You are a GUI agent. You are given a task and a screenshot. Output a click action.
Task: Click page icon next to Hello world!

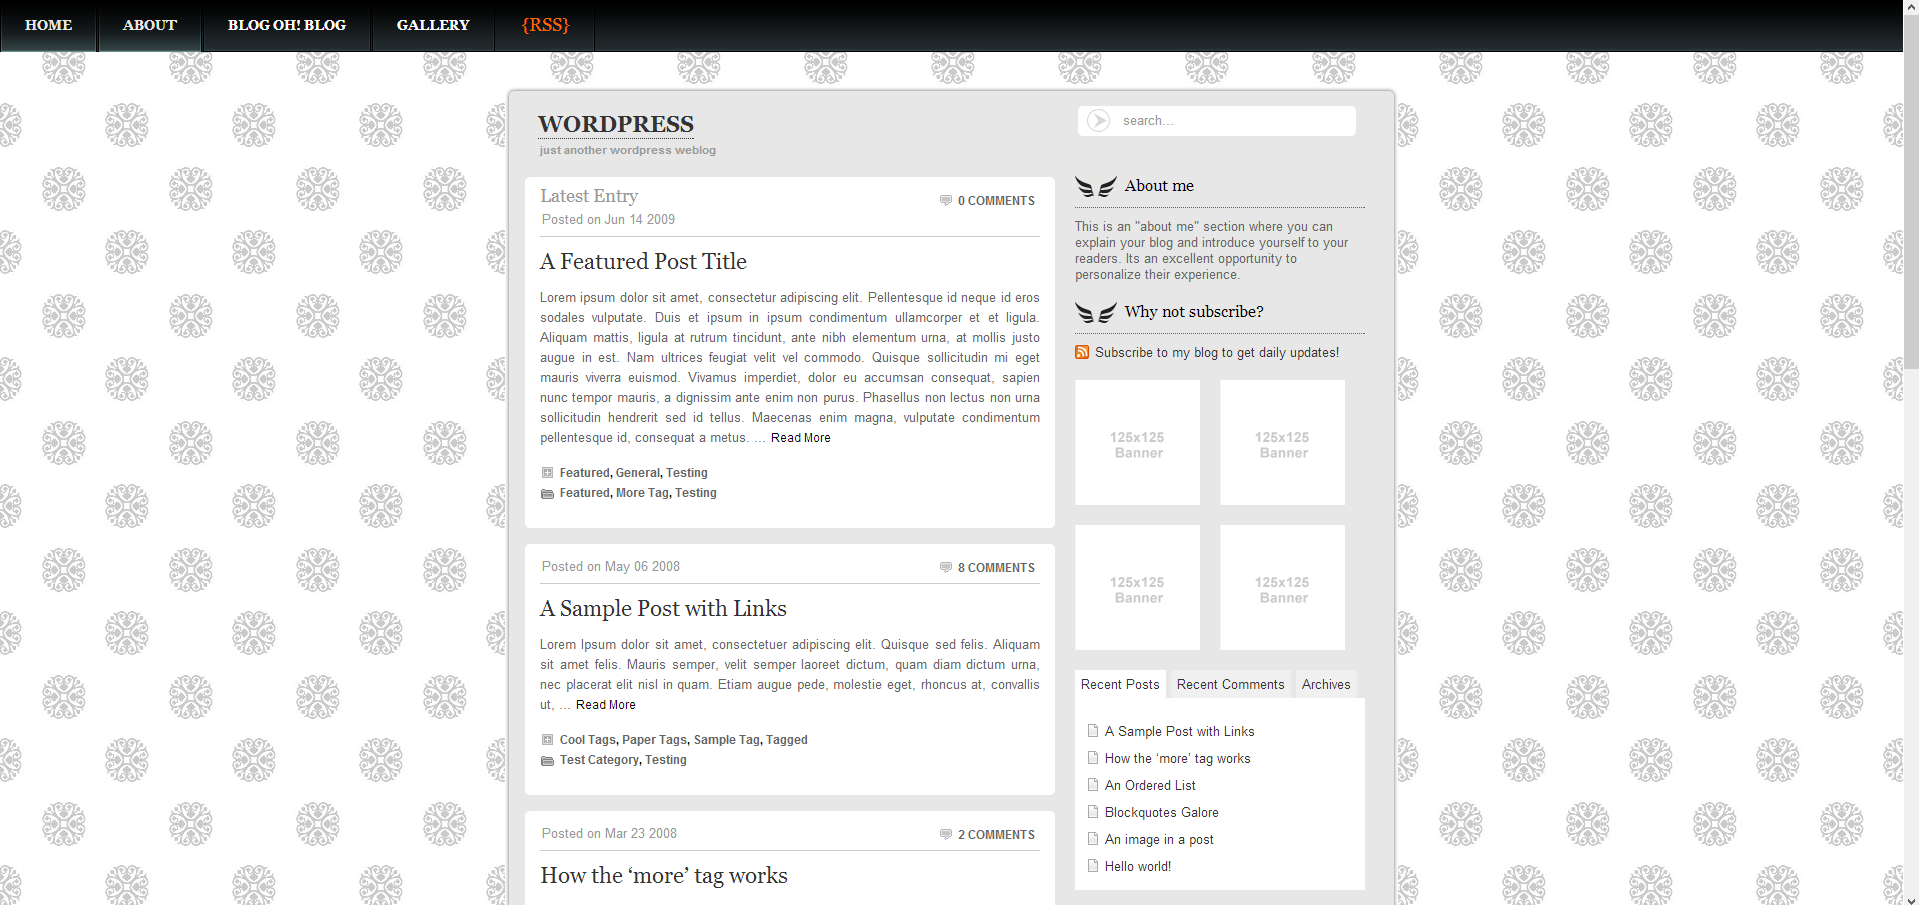click(x=1093, y=866)
